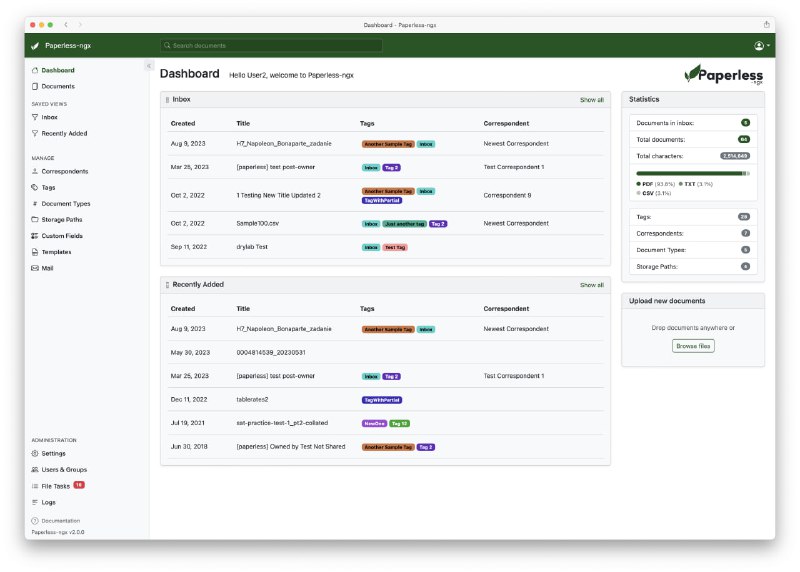Screen dimensions: 800x572
Task: Click the Browse files button
Action: click(x=693, y=346)
